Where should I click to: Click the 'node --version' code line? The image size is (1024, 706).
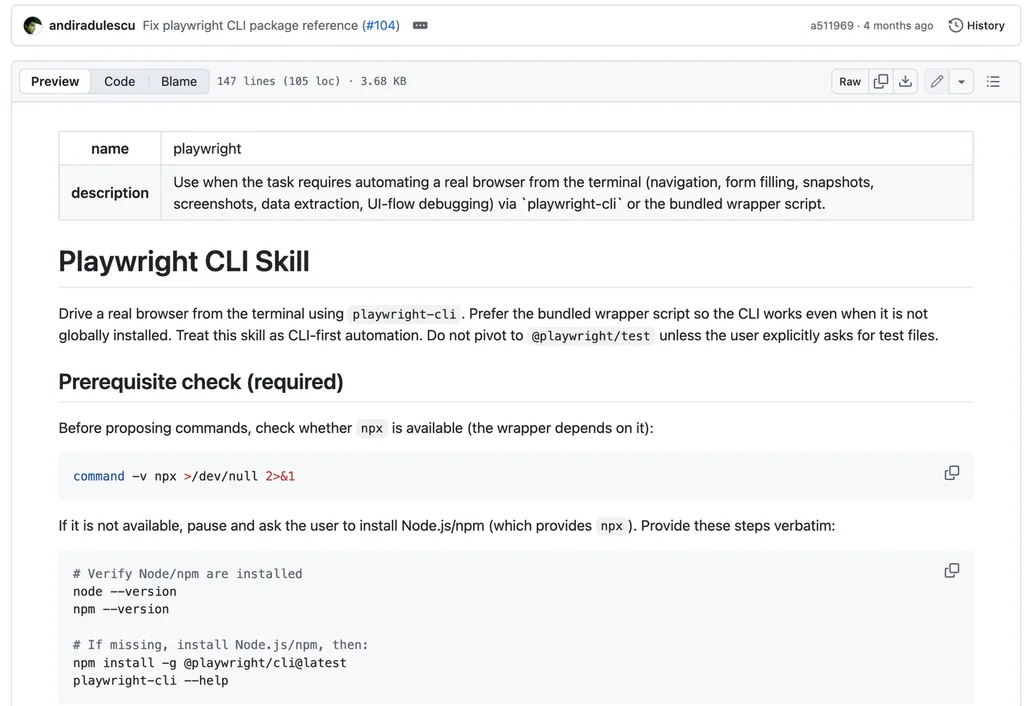125,592
